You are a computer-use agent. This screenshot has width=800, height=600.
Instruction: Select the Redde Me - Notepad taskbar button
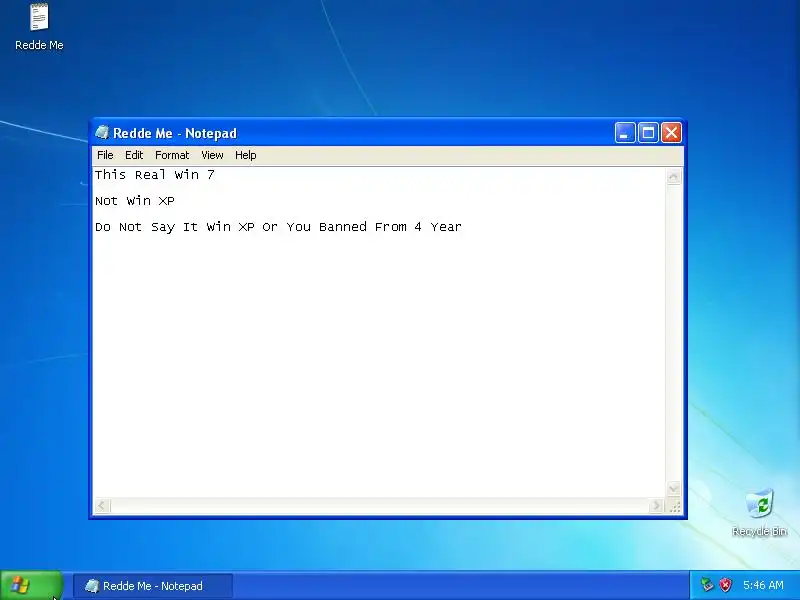(153, 586)
